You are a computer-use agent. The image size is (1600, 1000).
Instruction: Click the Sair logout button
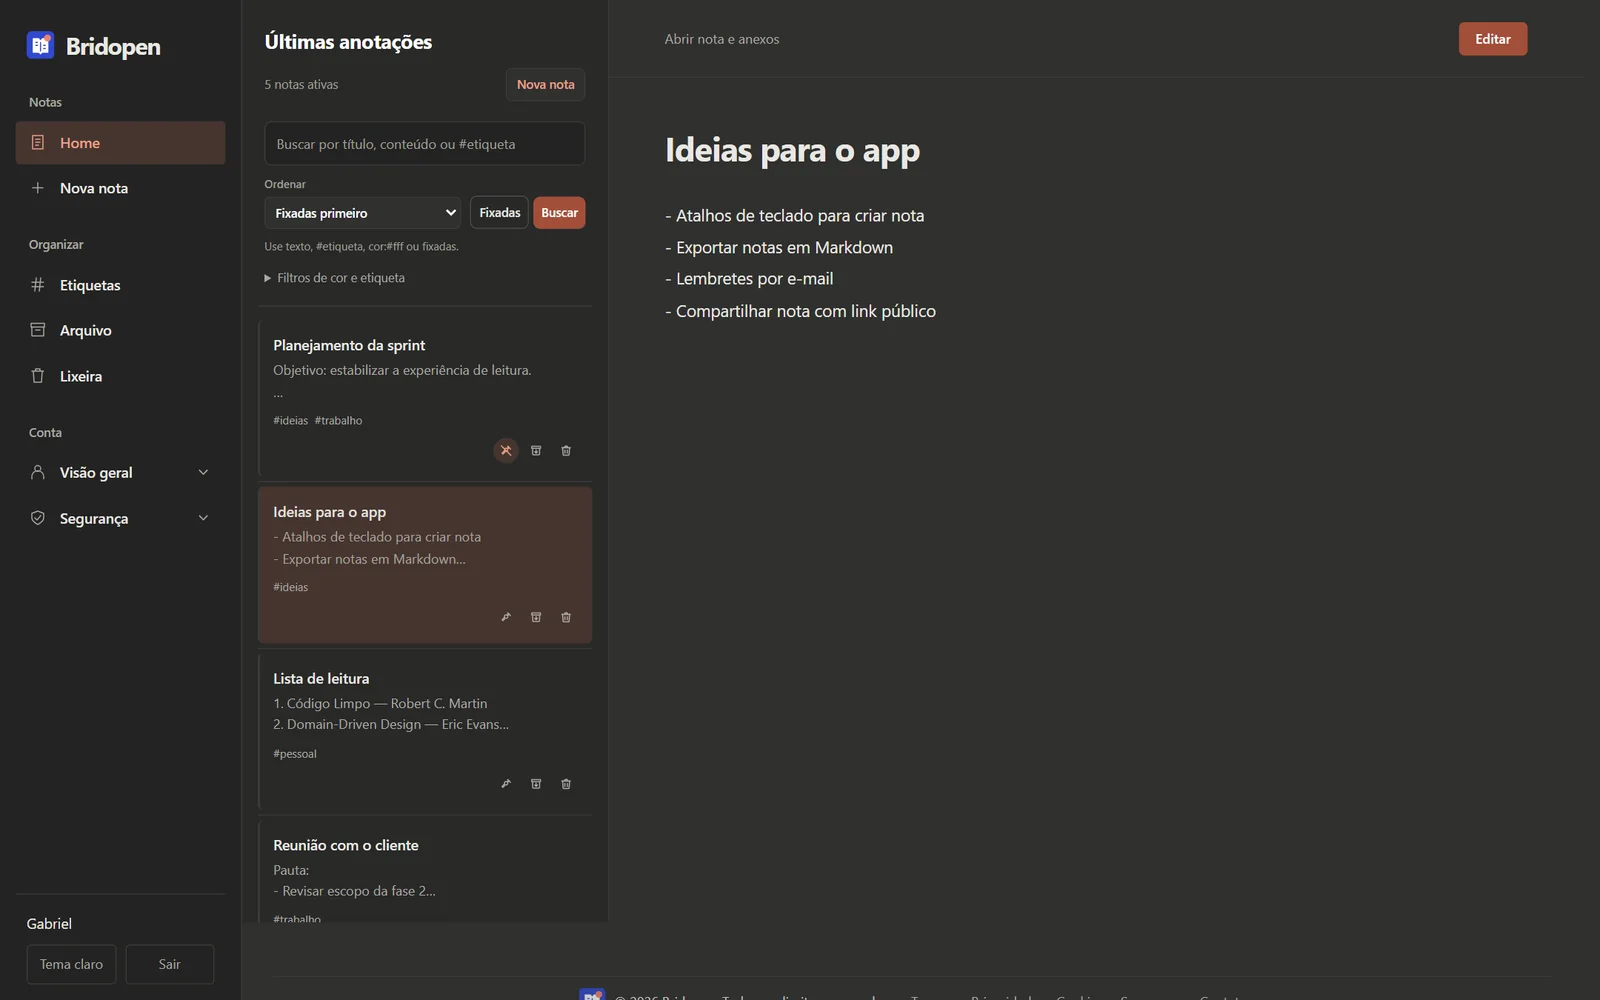[170, 964]
